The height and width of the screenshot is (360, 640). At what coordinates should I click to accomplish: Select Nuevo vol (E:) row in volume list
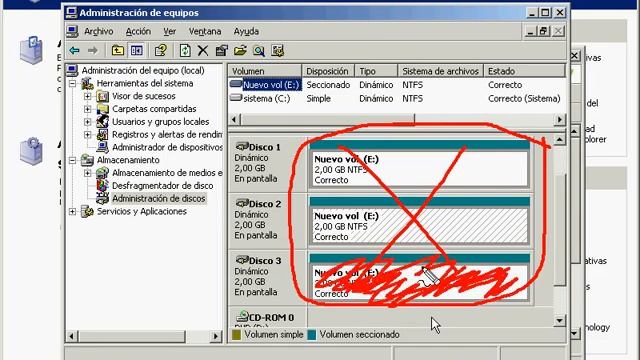[x=397, y=84]
